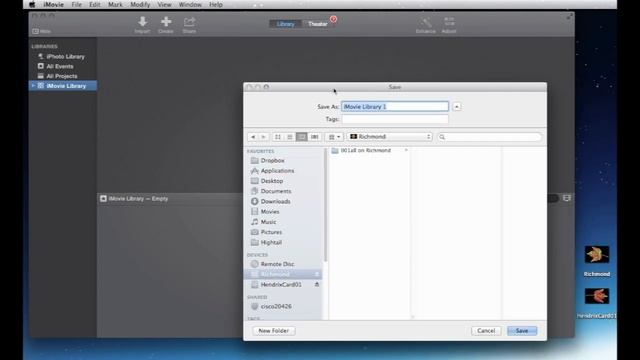640x360 pixels.
Task: Select Remote Disc under Devices
Action: pos(277,264)
